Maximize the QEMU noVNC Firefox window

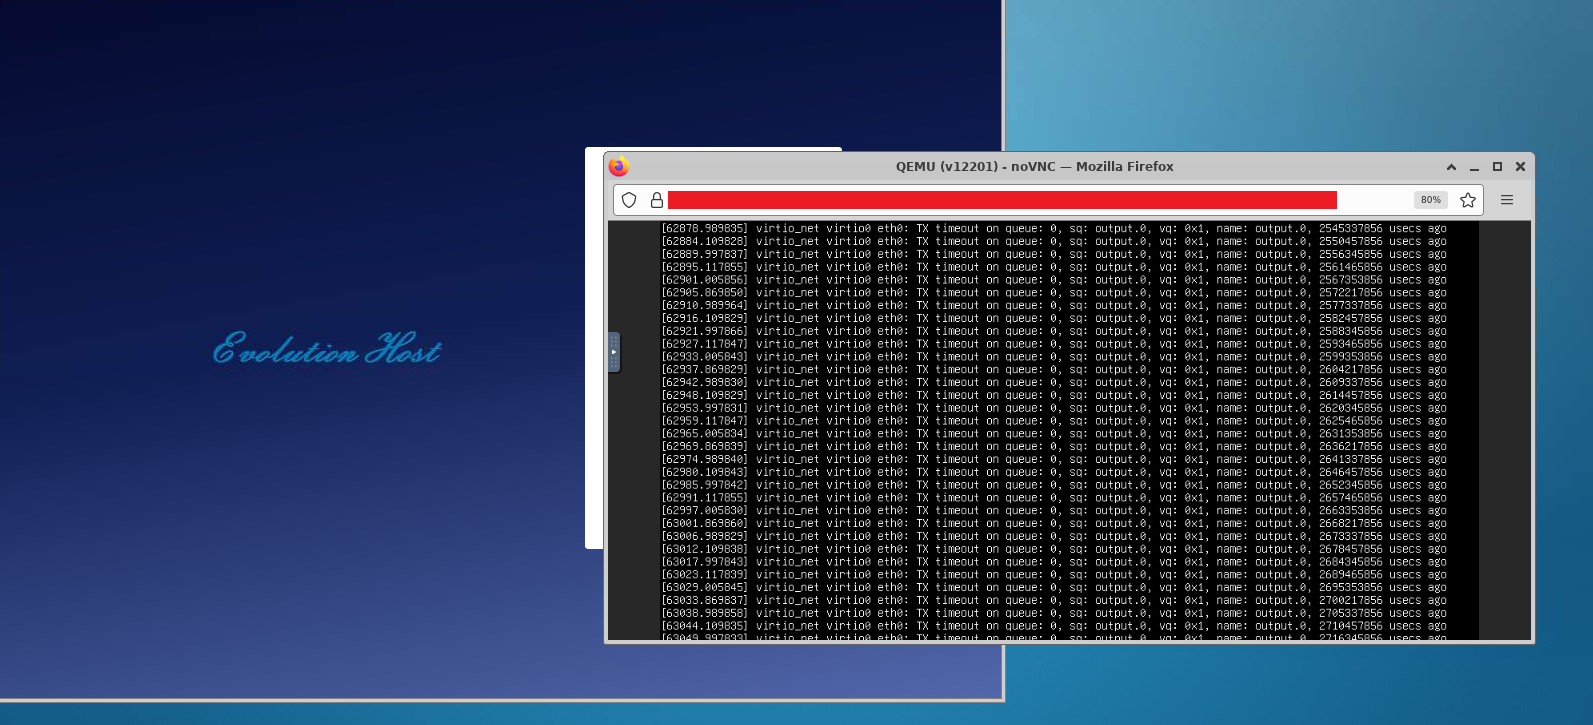point(1497,167)
